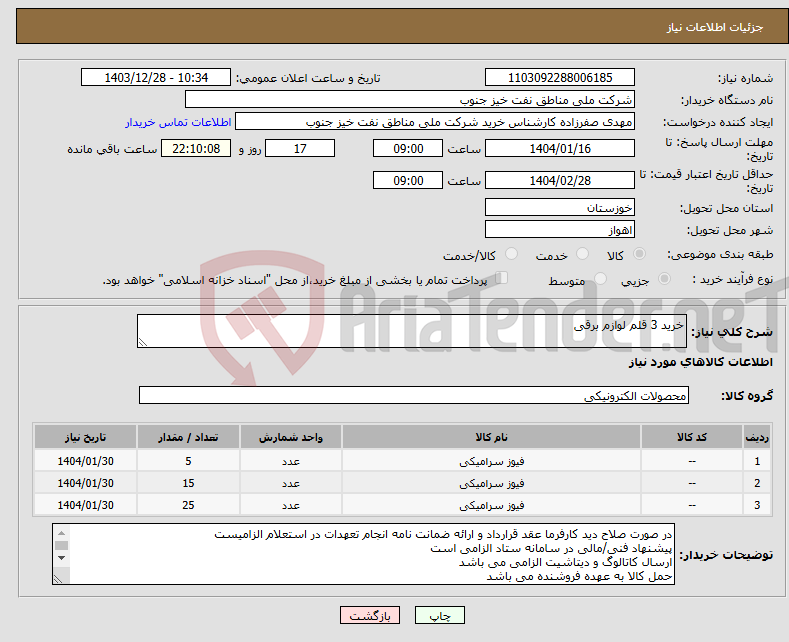Click فیوز سرامیکی in row 2
Screen dimensions: 789x642
point(492,483)
